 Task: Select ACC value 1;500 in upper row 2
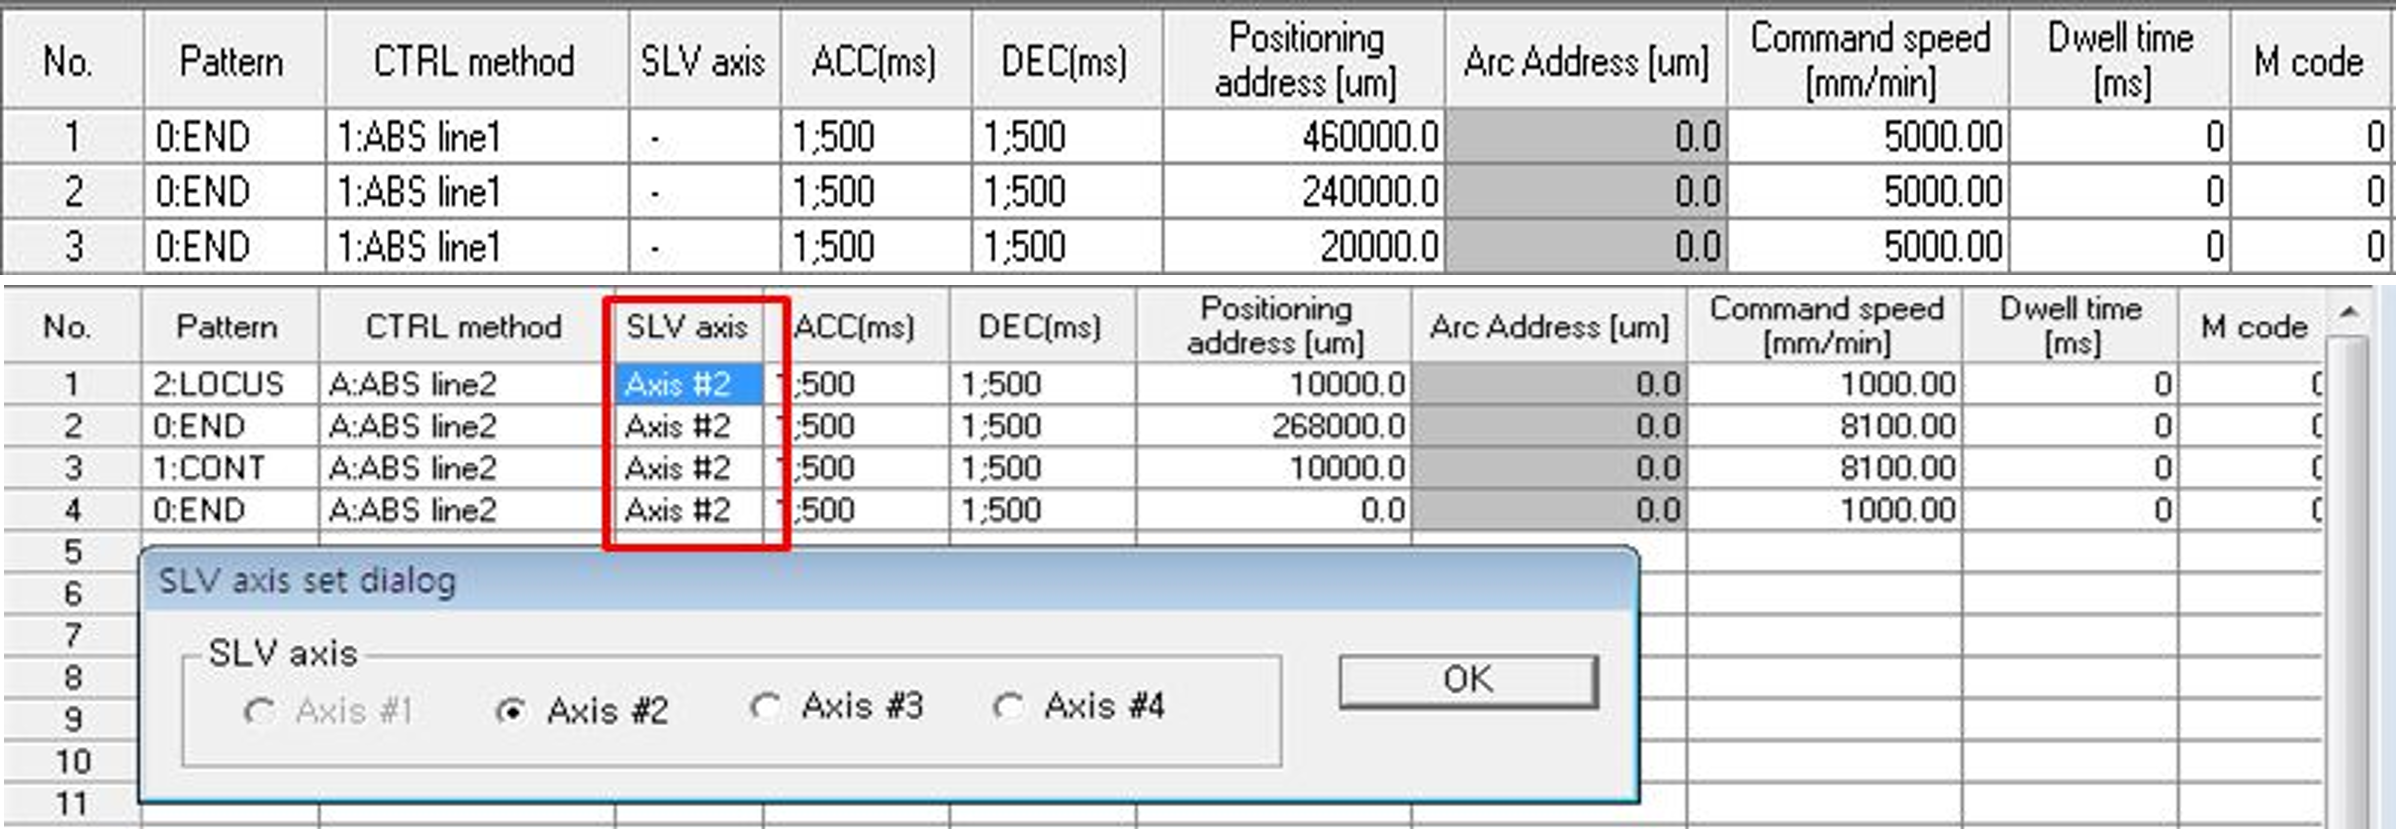click(x=876, y=191)
